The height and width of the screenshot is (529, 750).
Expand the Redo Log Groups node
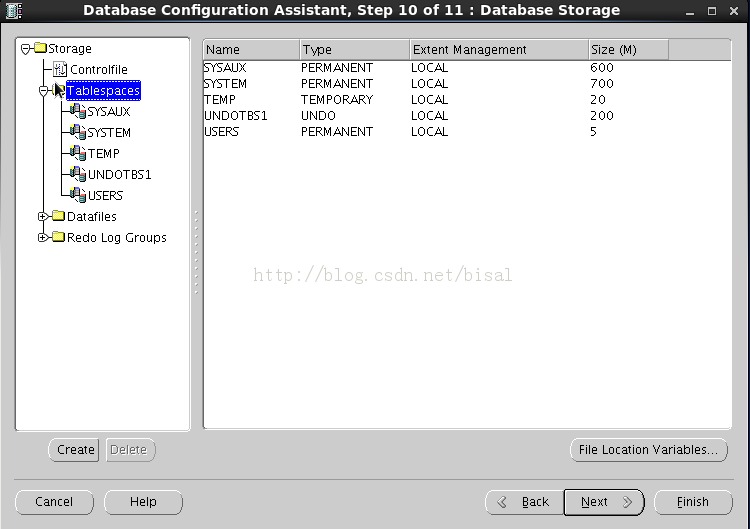[x=43, y=238]
